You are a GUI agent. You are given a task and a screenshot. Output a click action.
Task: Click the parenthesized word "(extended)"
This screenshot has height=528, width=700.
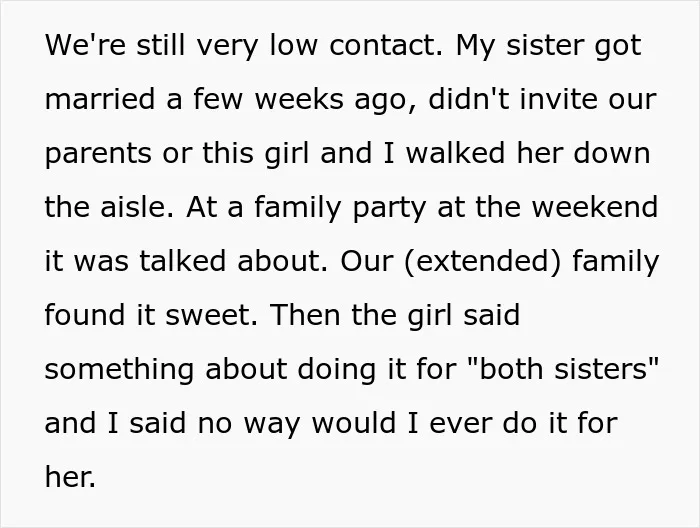click(482, 261)
